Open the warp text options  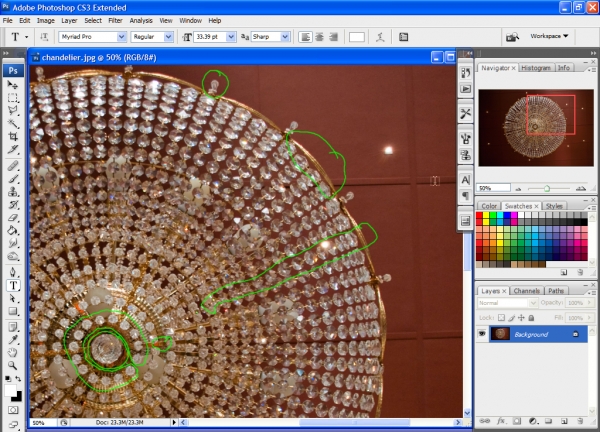pyautogui.click(x=380, y=37)
